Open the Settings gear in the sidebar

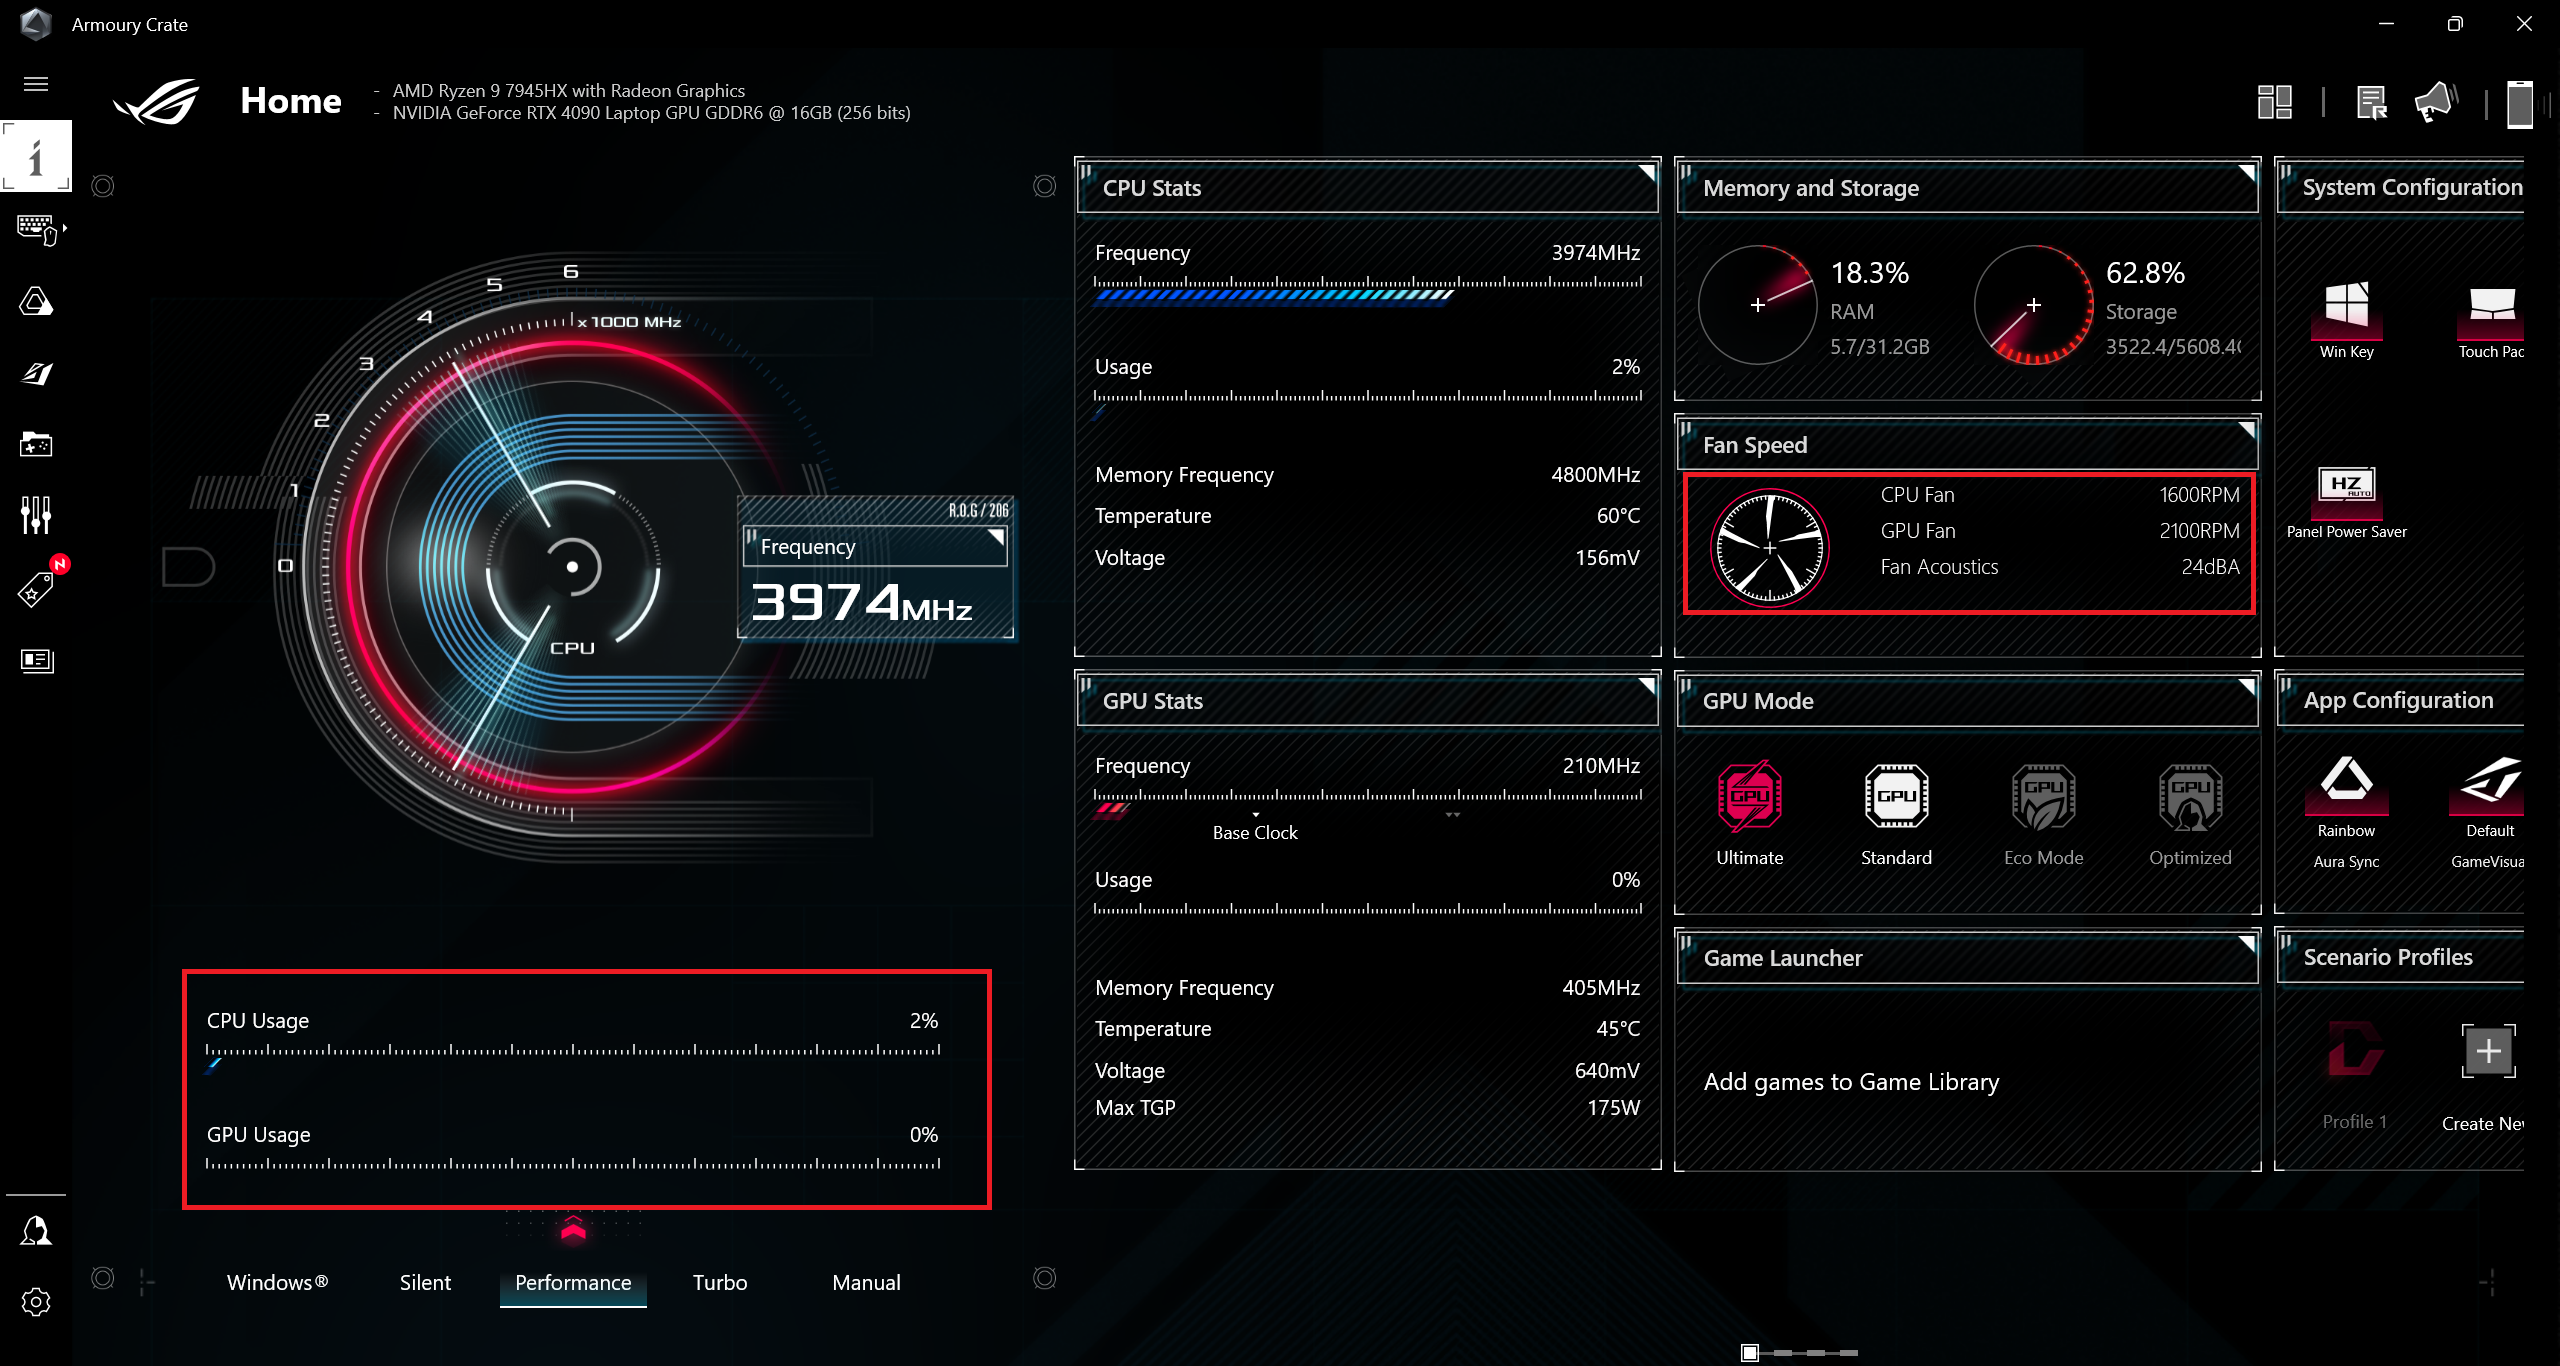pos(36,1301)
